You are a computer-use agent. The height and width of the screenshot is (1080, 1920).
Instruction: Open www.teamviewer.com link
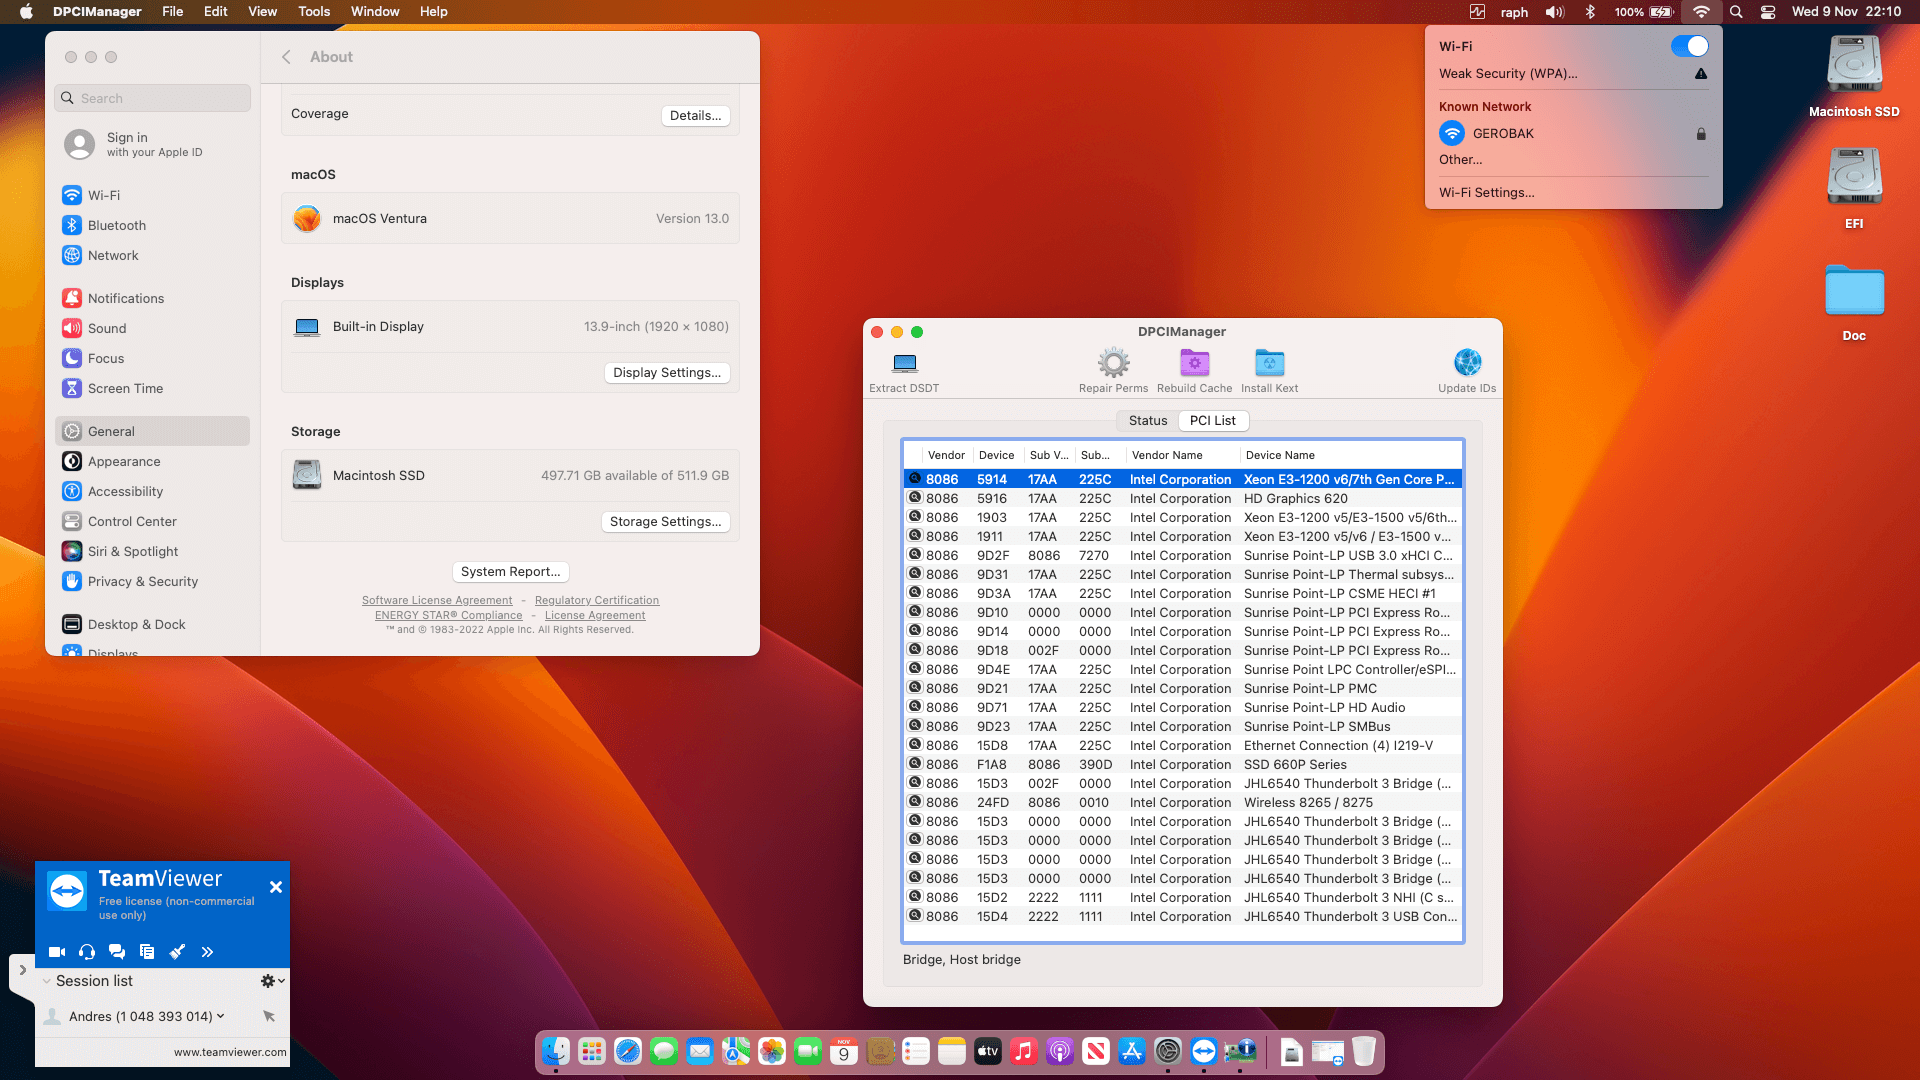230,1052
